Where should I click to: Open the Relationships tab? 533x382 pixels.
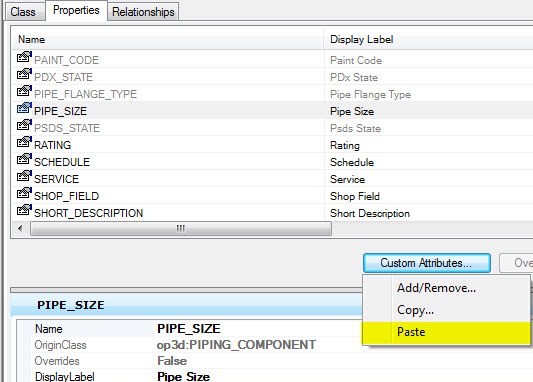143,12
